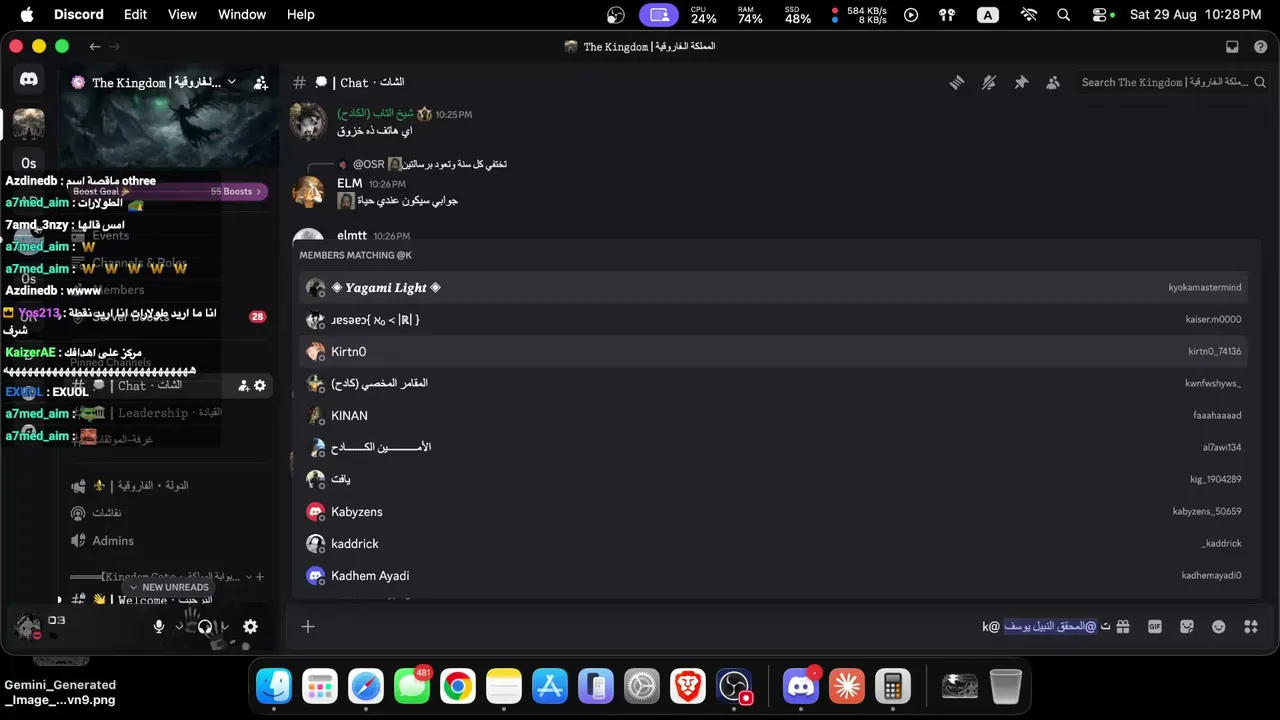The image size is (1280, 720).
Task: Select the kig_1904289 member suggestion
Action: coord(773,479)
